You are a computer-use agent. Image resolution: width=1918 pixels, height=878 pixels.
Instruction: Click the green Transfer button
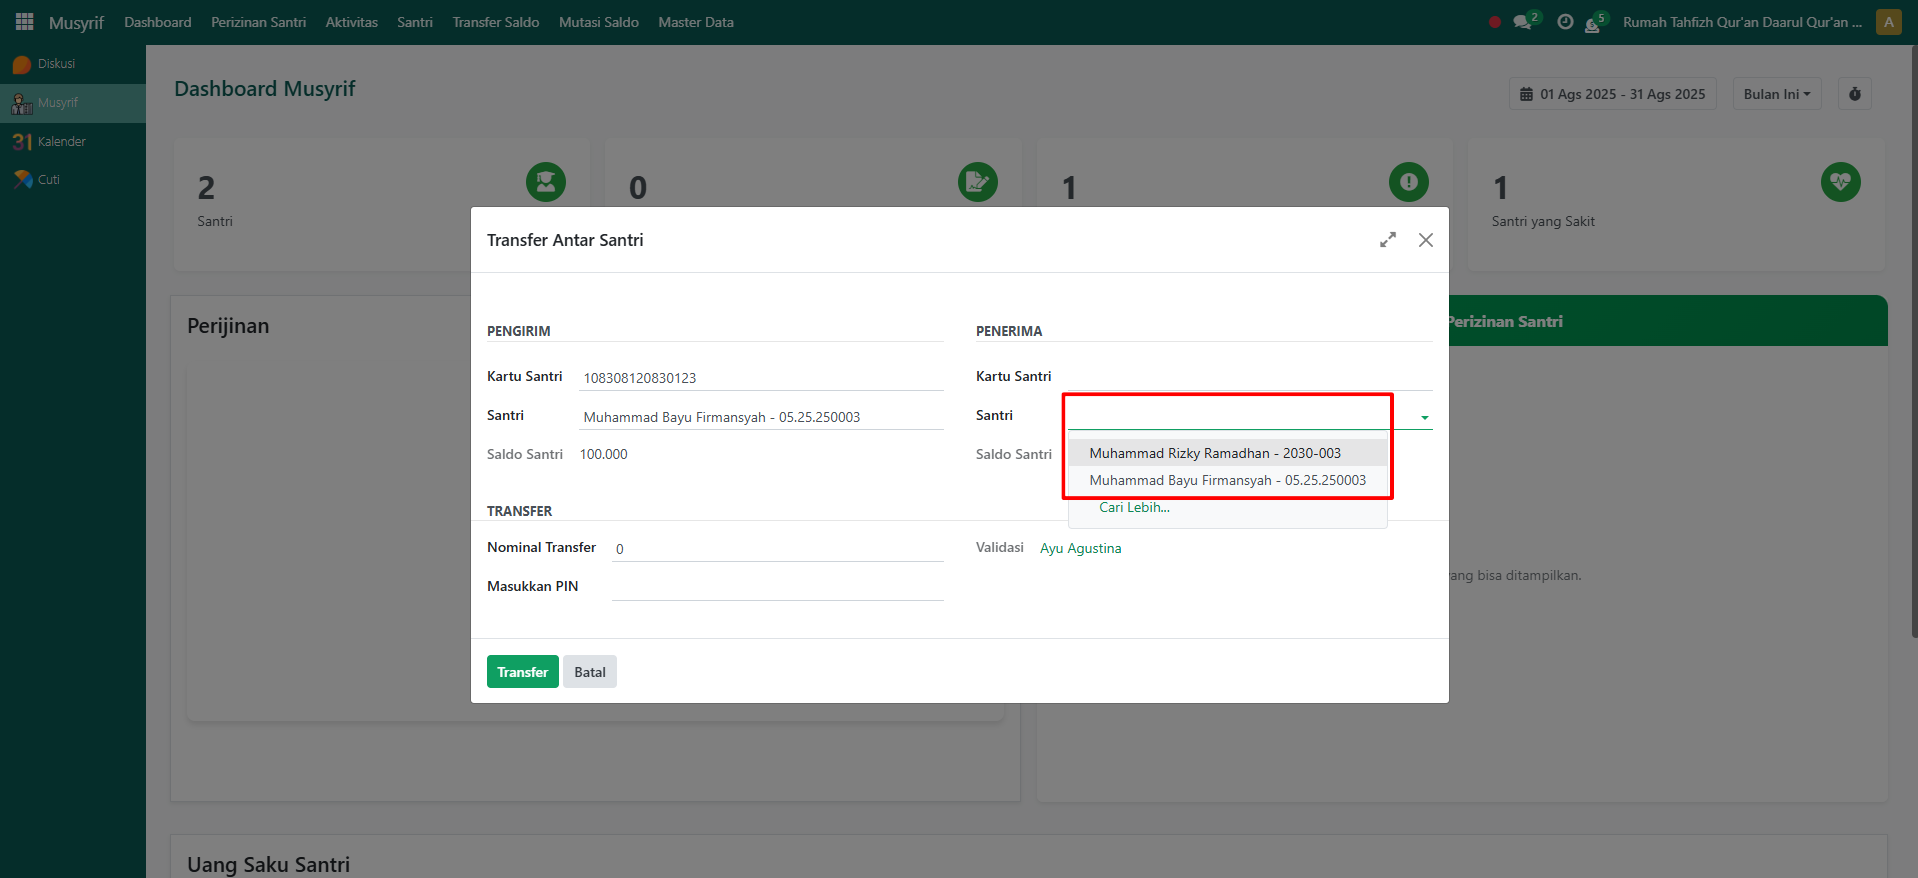(522, 672)
